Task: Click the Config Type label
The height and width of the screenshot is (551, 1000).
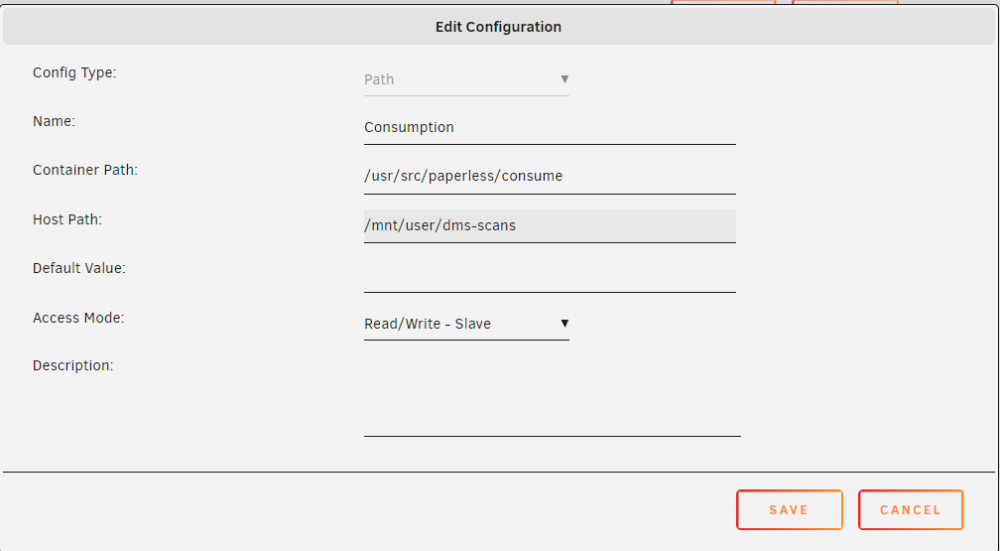Action: coord(75,73)
